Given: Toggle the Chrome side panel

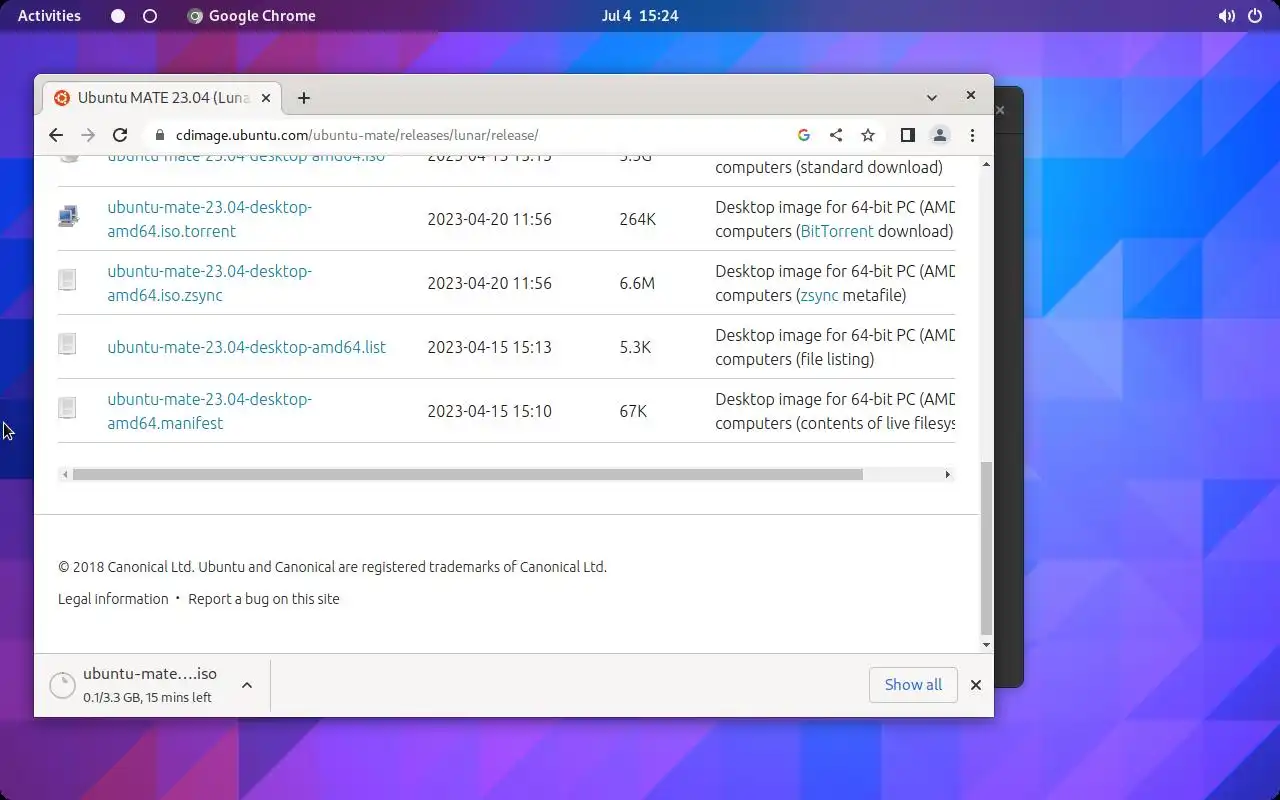Looking at the screenshot, I should click(x=908, y=135).
